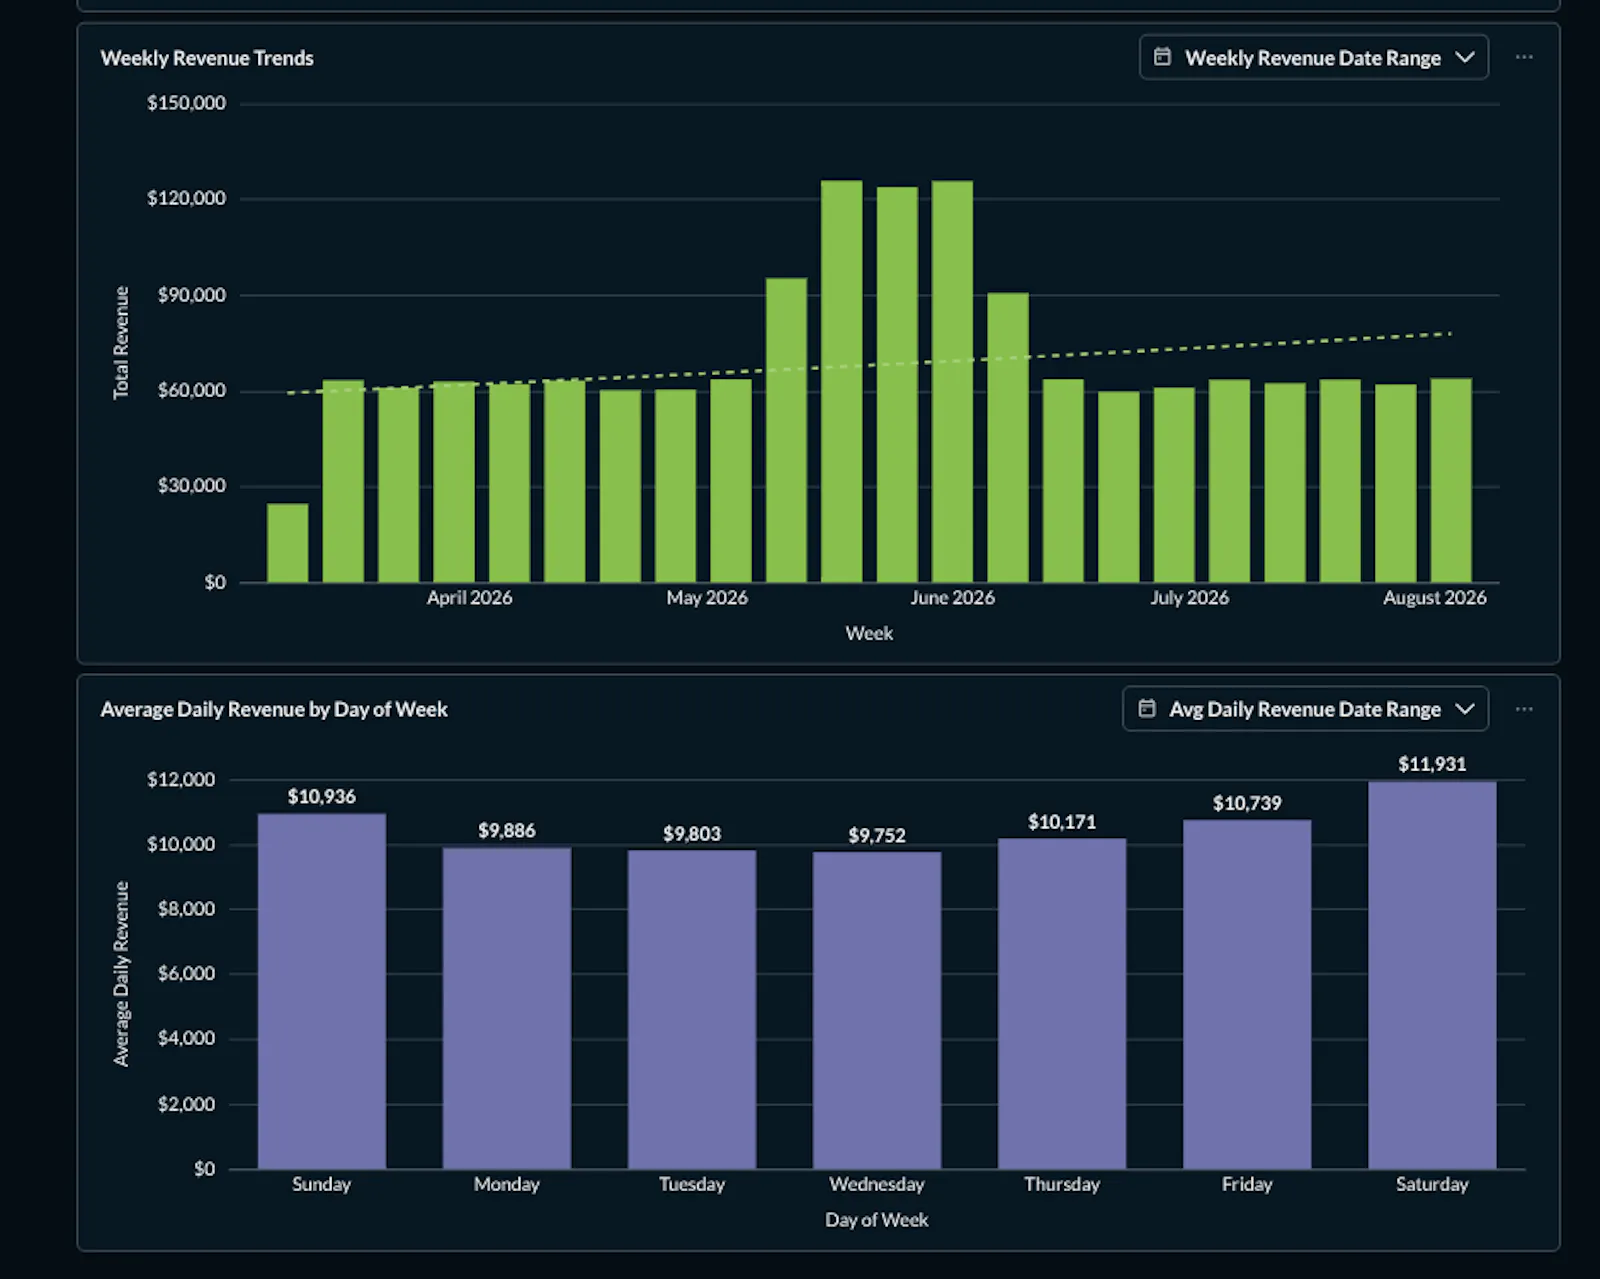Click the $90,000 y-axis label
1600x1279 pixels.
coord(191,295)
